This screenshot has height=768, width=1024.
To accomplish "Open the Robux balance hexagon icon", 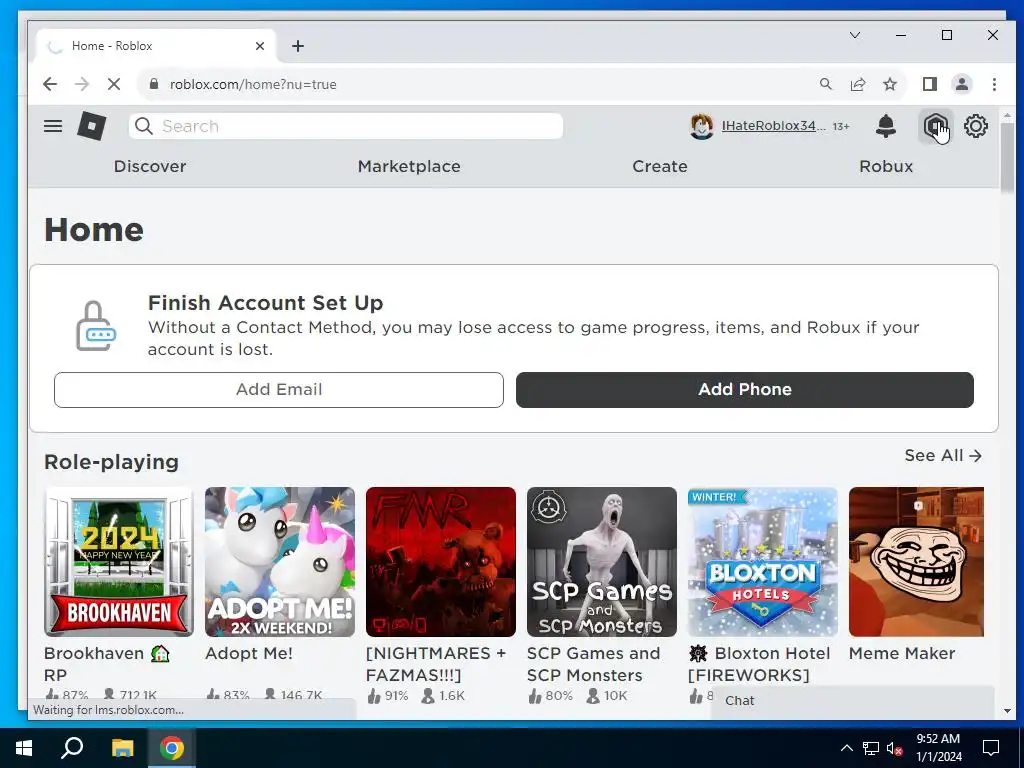I will coord(935,125).
